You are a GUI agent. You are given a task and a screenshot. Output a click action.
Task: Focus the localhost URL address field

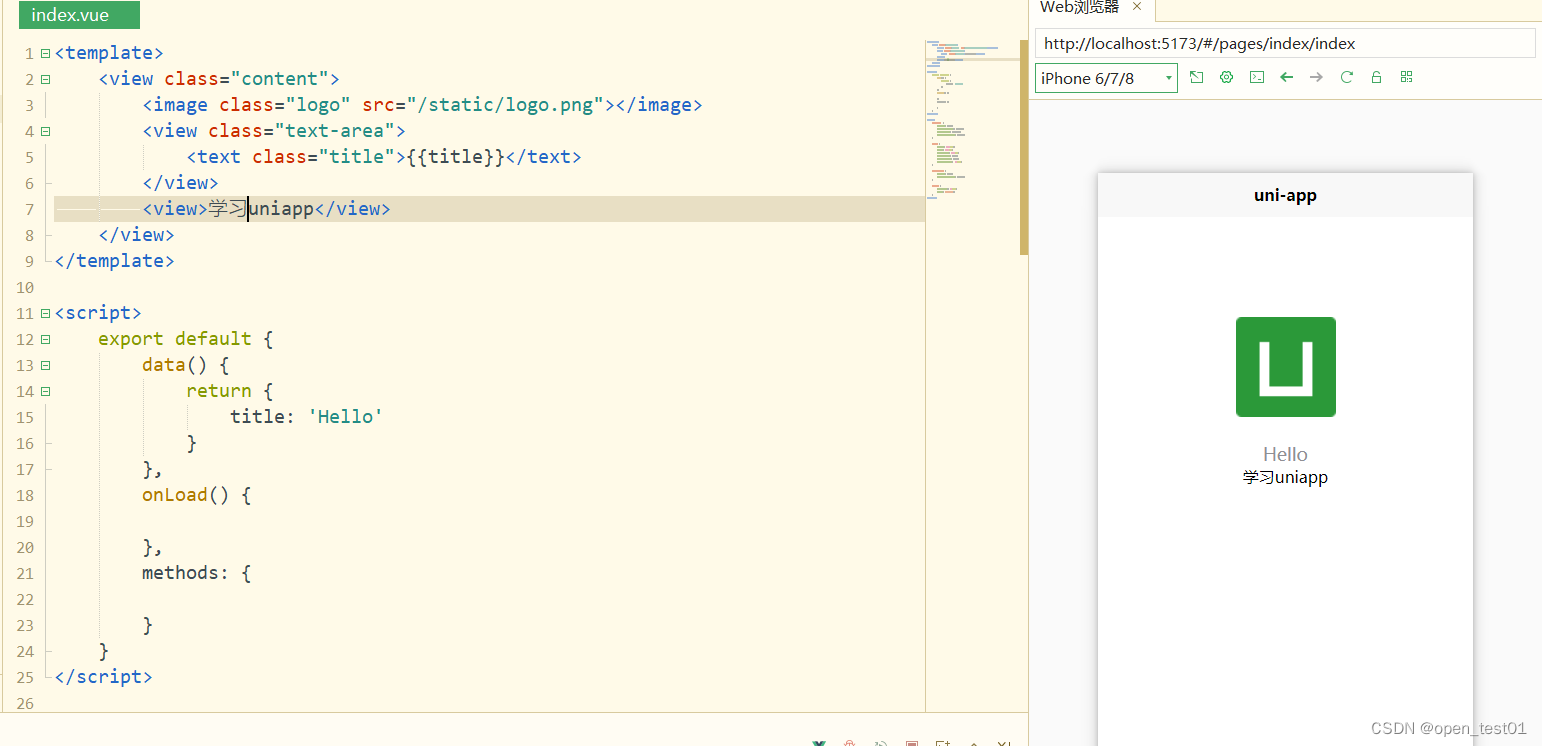1285,43
